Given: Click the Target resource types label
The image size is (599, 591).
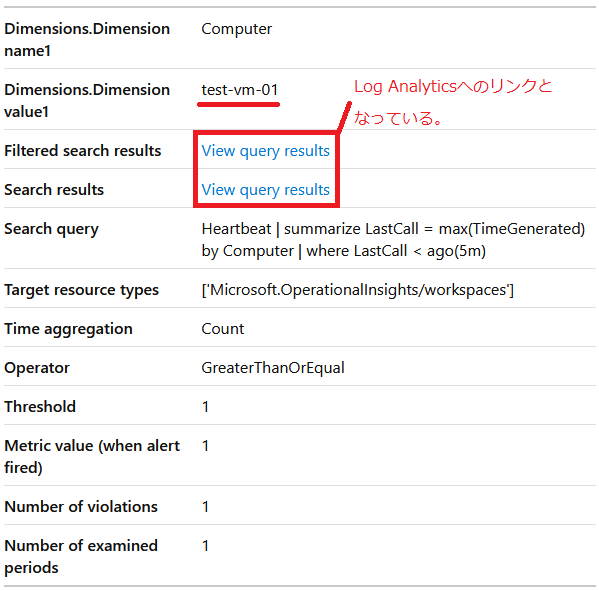Looking at the screenshot, I should click(81, 290).
